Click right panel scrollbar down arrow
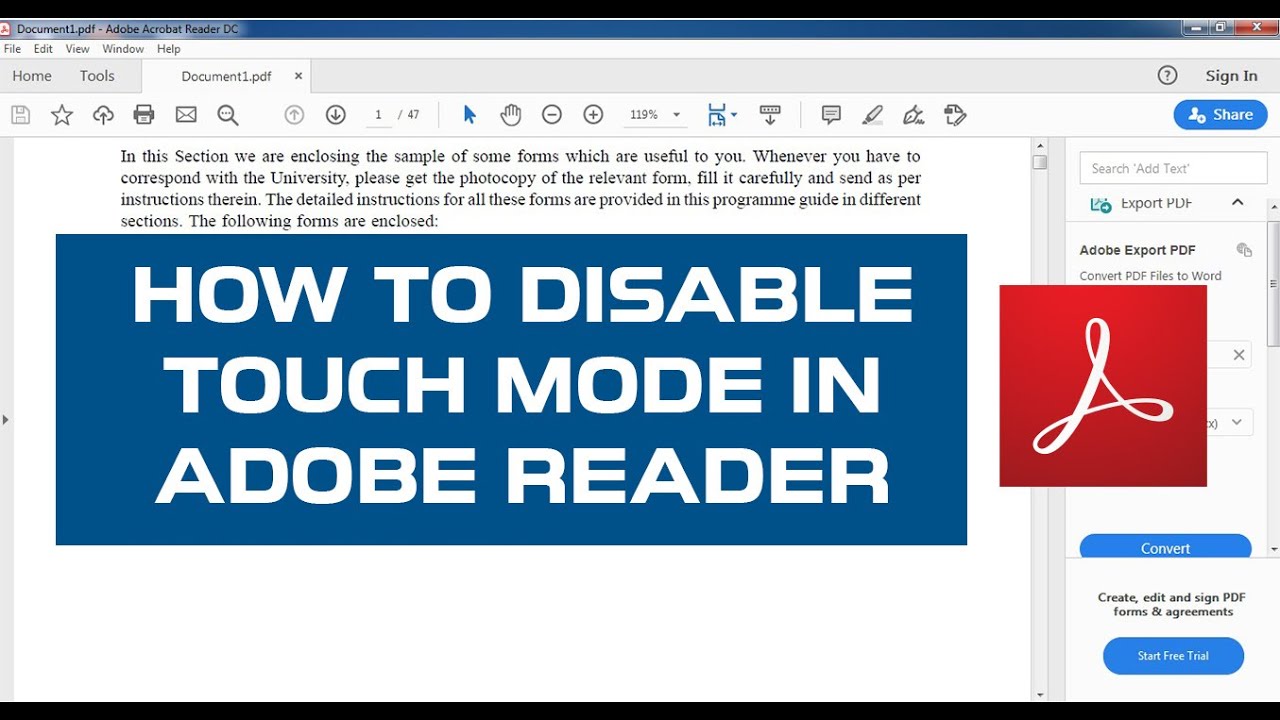1280x720 pixels. 1273,549
